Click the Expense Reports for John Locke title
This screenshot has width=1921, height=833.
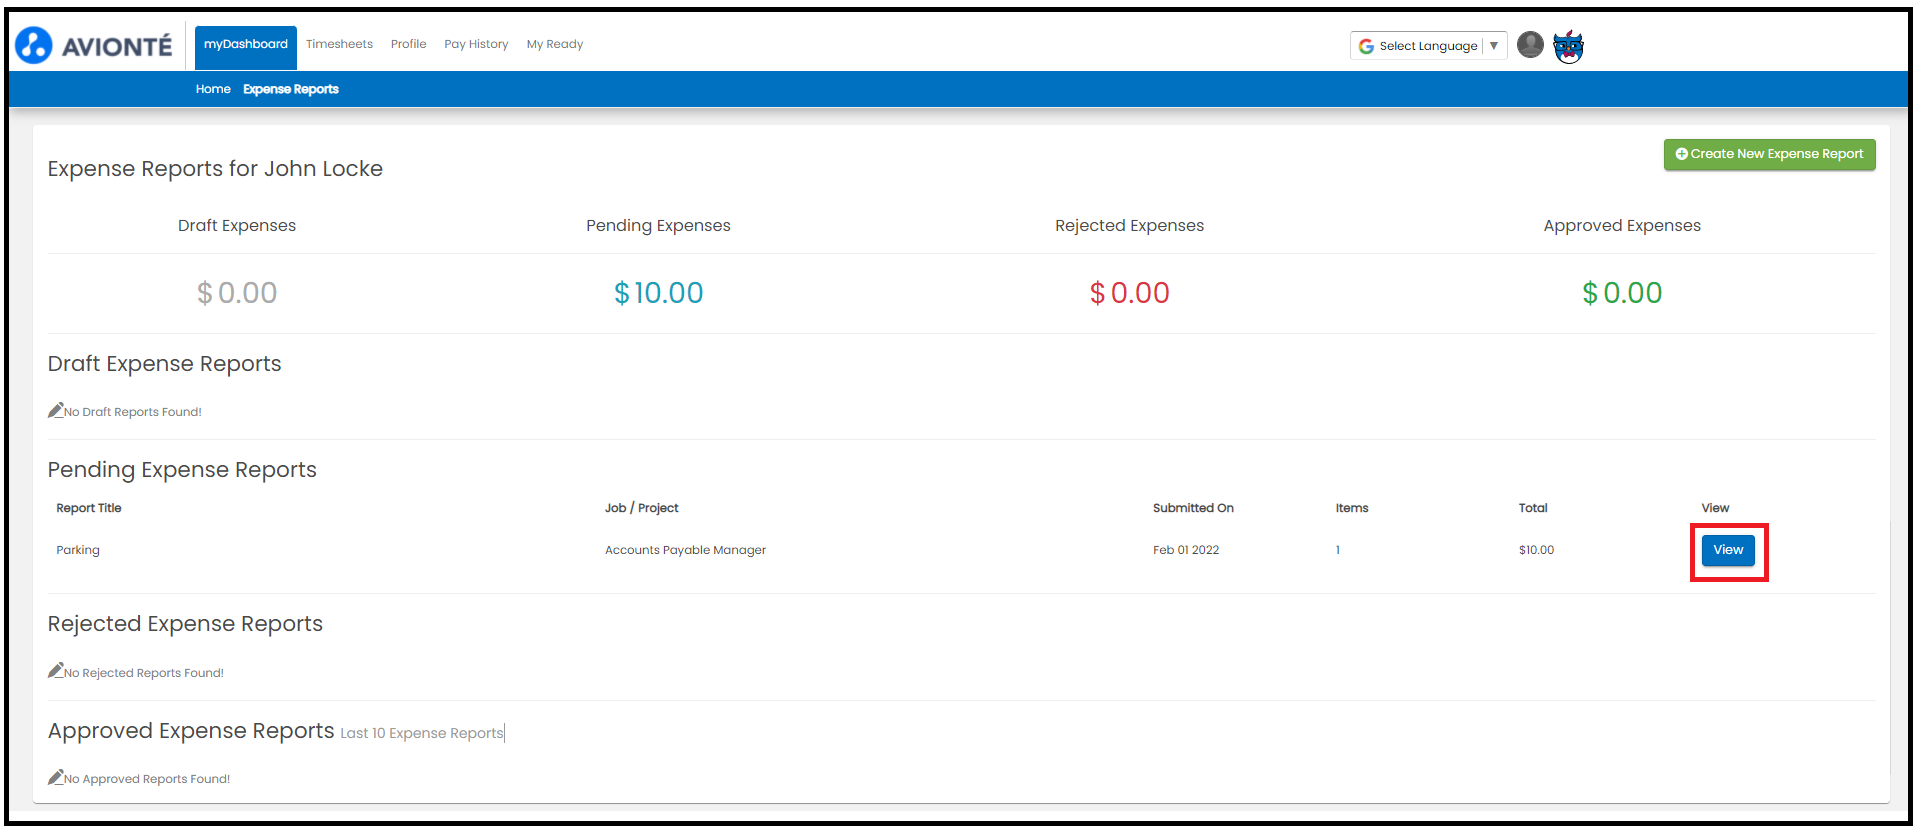pos(215,169)
